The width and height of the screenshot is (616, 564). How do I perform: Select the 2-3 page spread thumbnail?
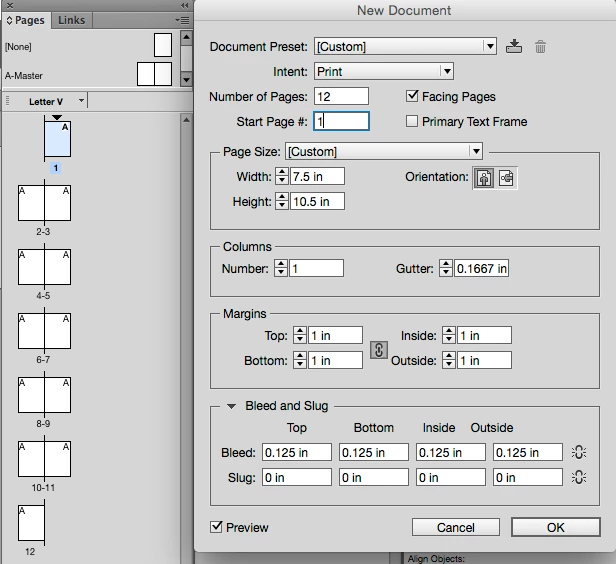click(x=44, y=203)
